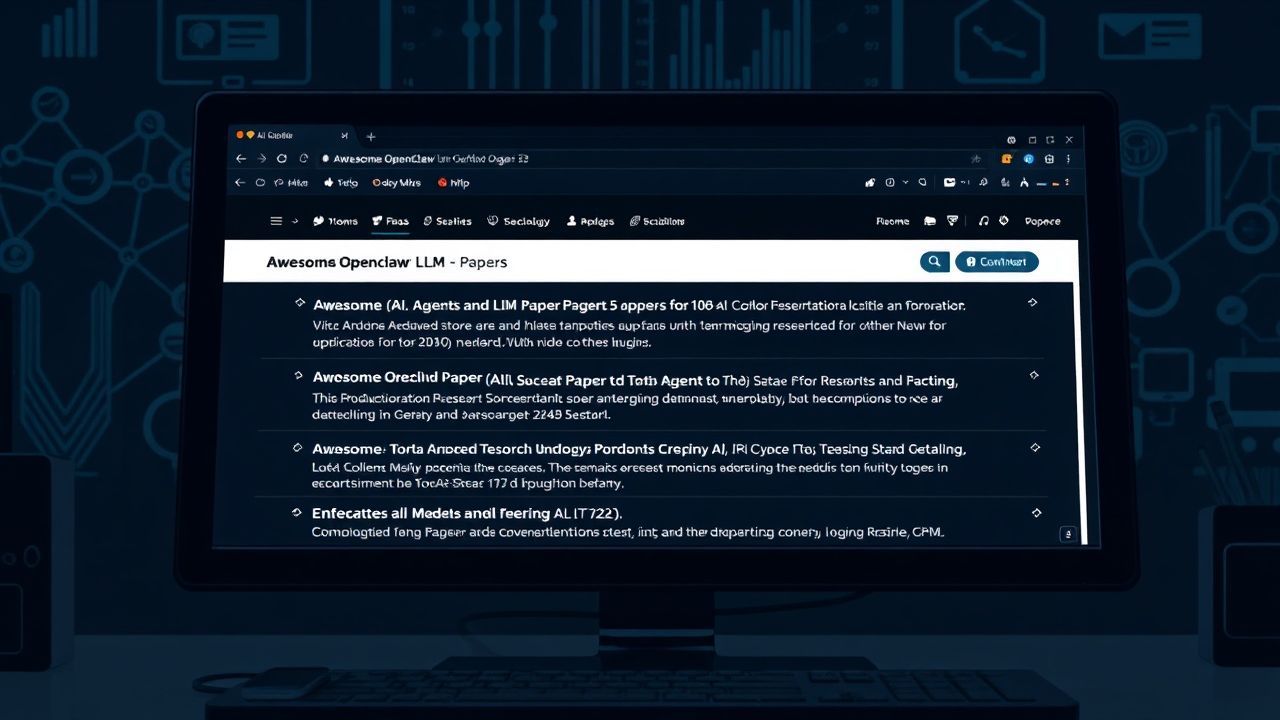Screen dimensions: 1280x720
Task: Select the search icon on the papers page
Action: 934,261
